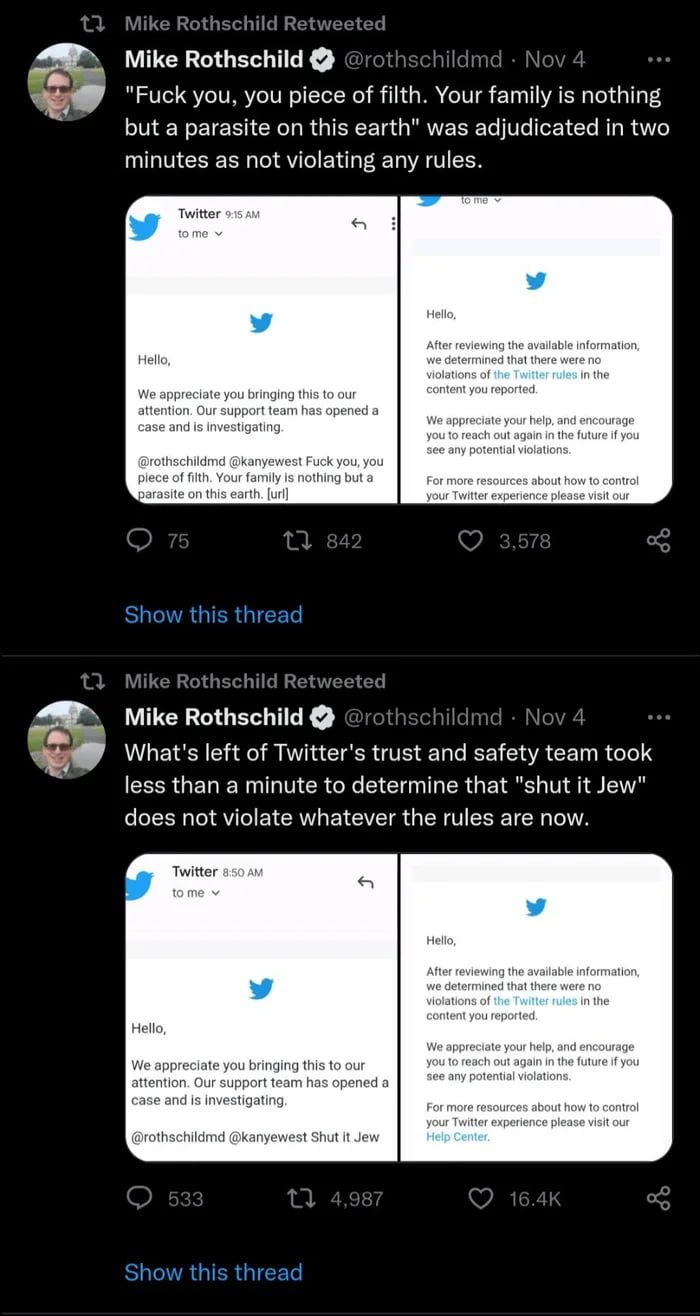The height and width of the screenshot is (1316, 700).
Task: Open 'Show this thread' under the first tweet
Action: pos(213,615)
